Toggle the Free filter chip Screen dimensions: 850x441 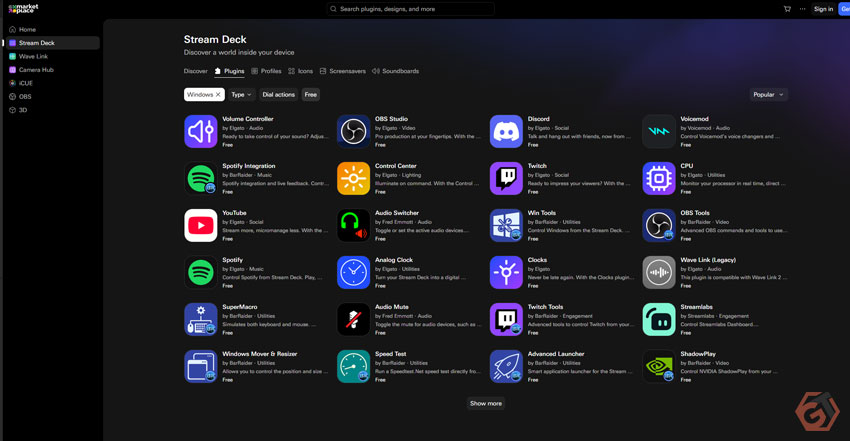click(x=311, y=94)
